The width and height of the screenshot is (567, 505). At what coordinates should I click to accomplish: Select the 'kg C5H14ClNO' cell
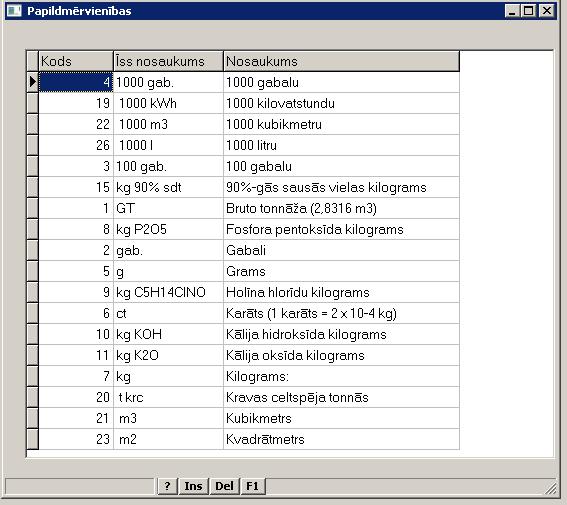click(x=168, y=292)
